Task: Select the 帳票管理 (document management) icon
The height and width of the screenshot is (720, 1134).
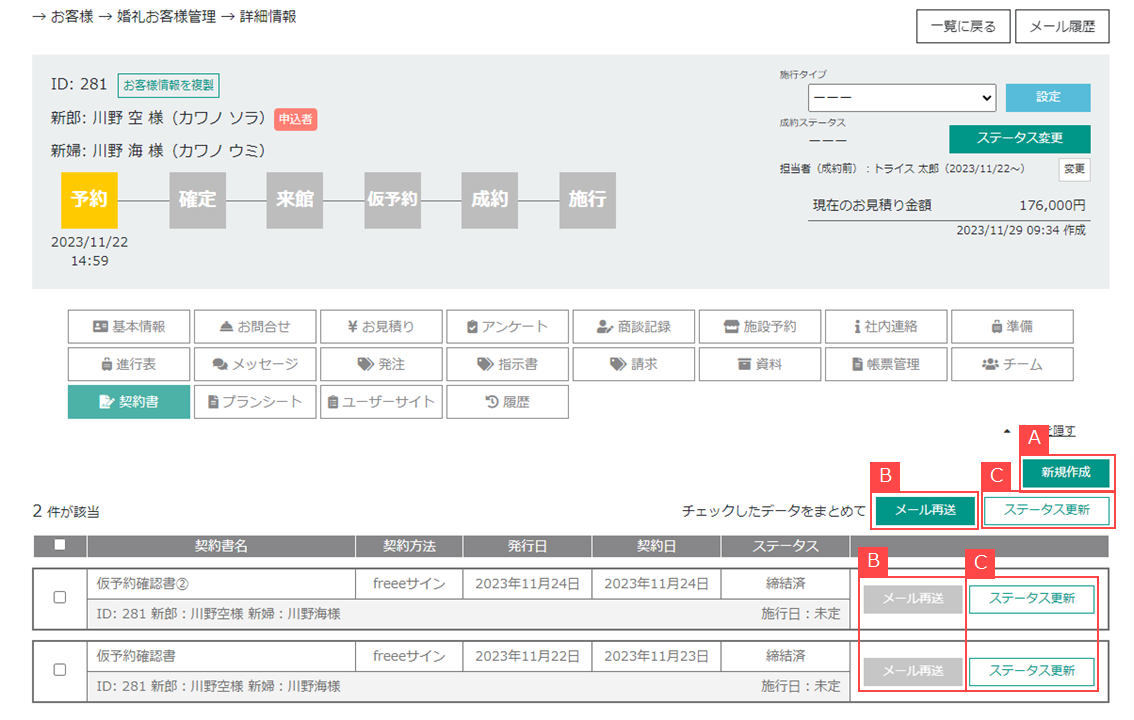Action: (x=884, y=364)
